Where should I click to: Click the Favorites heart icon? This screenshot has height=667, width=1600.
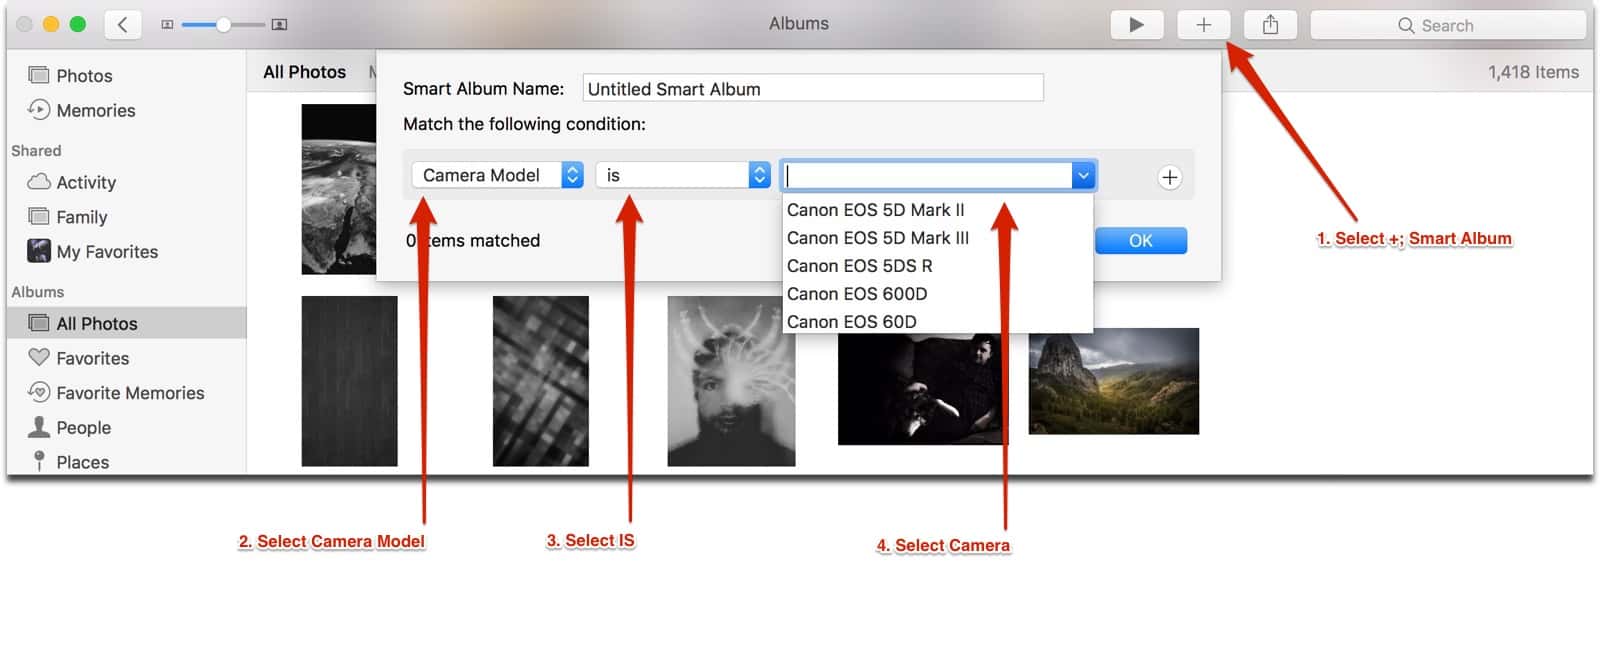(39, 357)
